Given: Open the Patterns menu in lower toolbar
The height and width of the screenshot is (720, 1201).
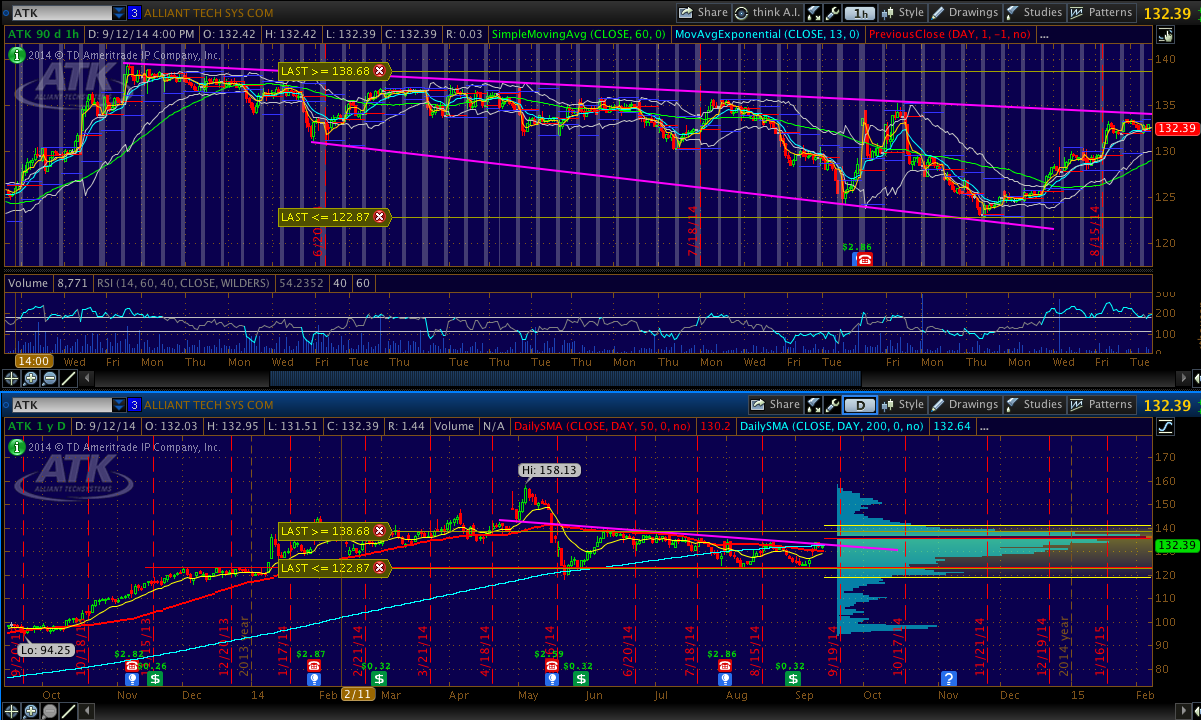Looking at the screenshot, I should point(1101,405).
